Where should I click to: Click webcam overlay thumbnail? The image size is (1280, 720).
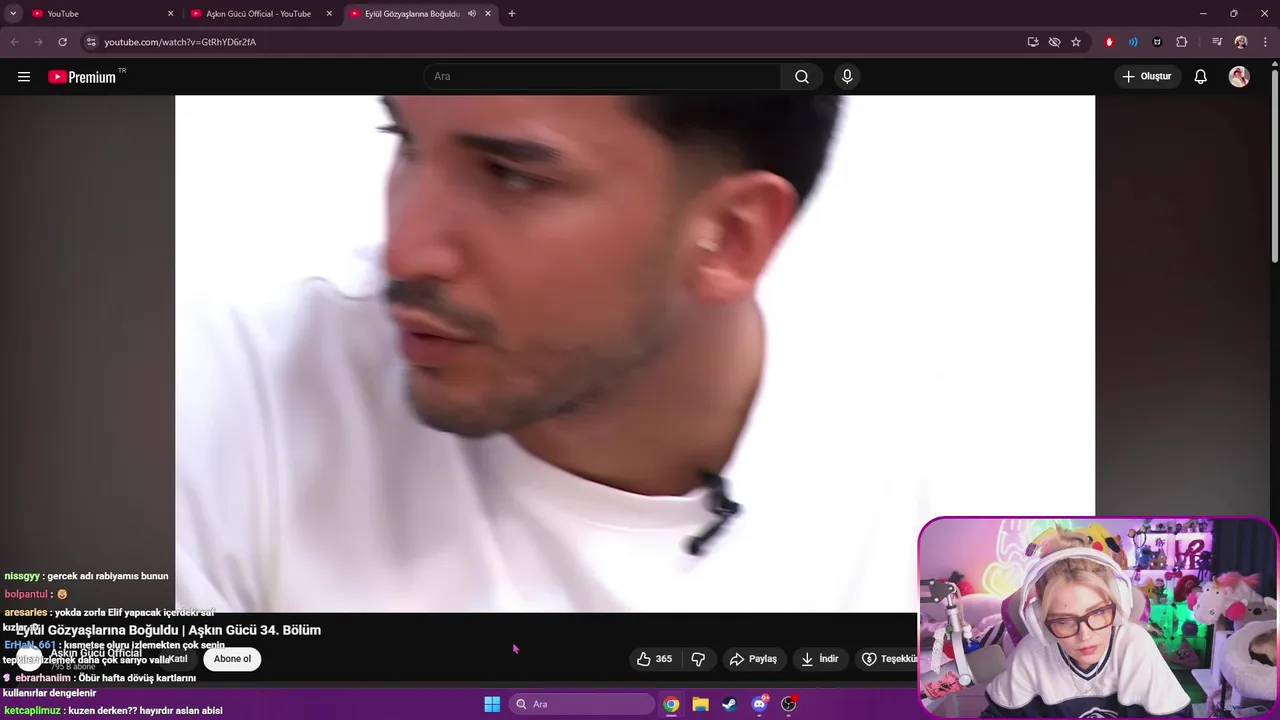pyautogui.click(x=1098, y=618)
